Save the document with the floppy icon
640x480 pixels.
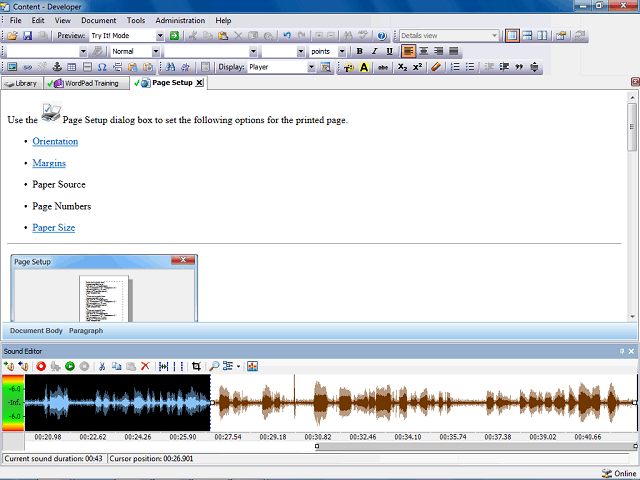click(27, 36)
